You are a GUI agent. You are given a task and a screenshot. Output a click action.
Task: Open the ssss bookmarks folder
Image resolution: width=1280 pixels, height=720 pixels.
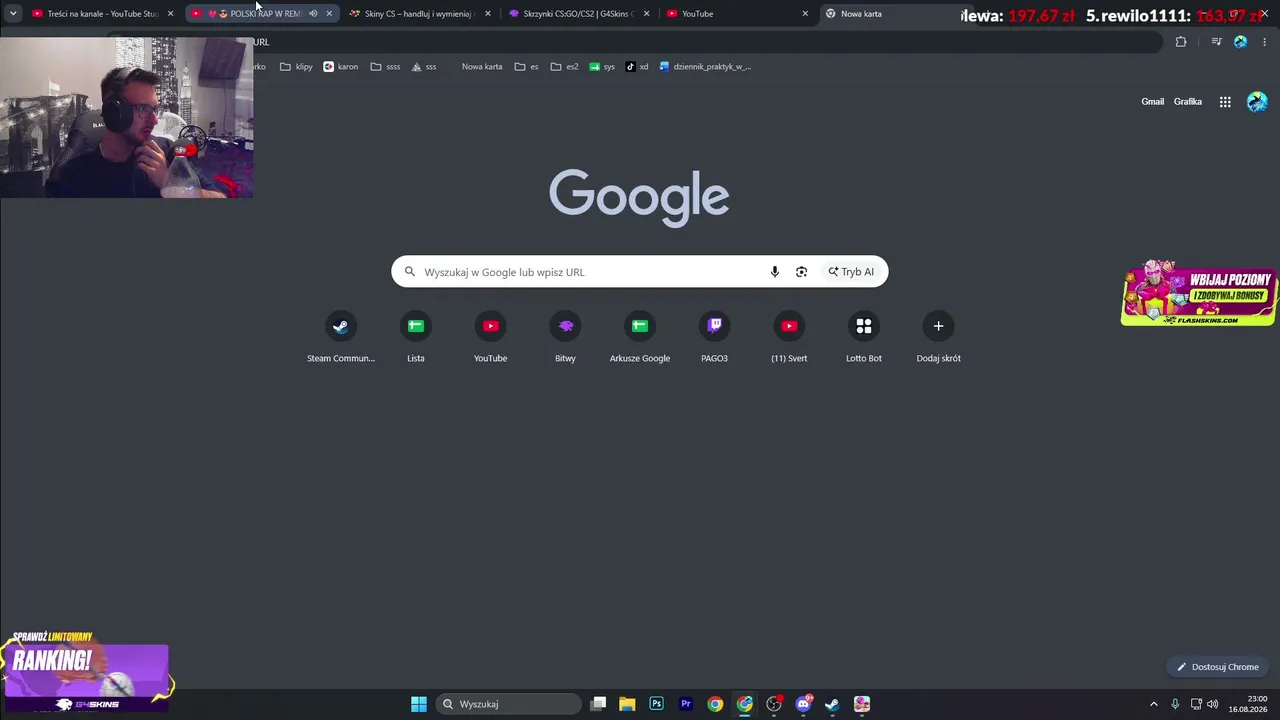(385, 67)
